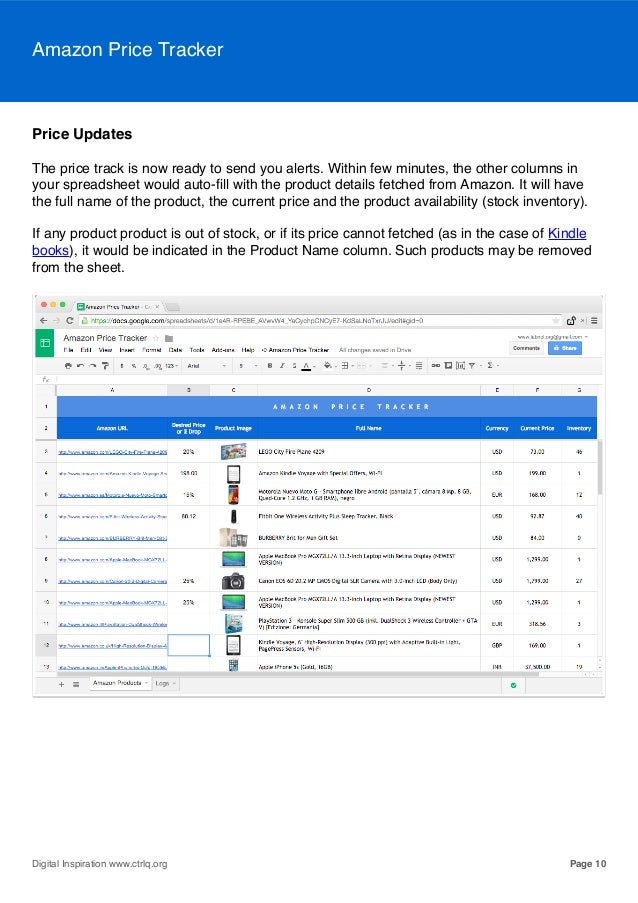Open the text color picker
Viewport: 638px width, 903px height.
(x=307, y=366)
